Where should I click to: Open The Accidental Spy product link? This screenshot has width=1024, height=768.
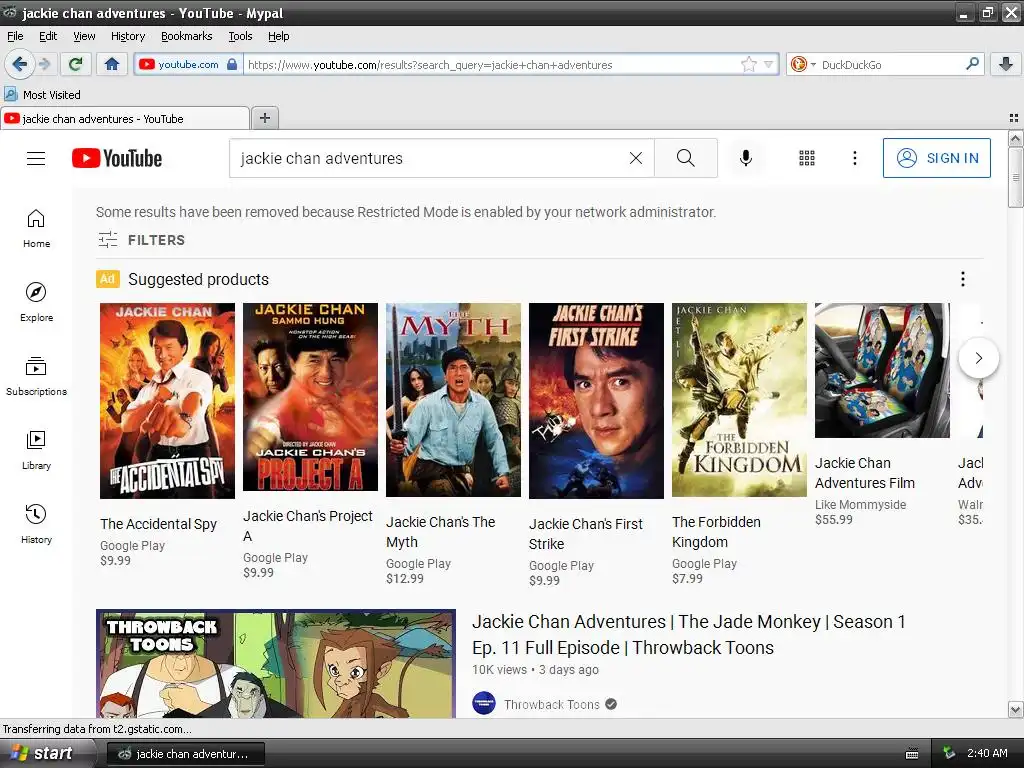click(x=158, y=524)
